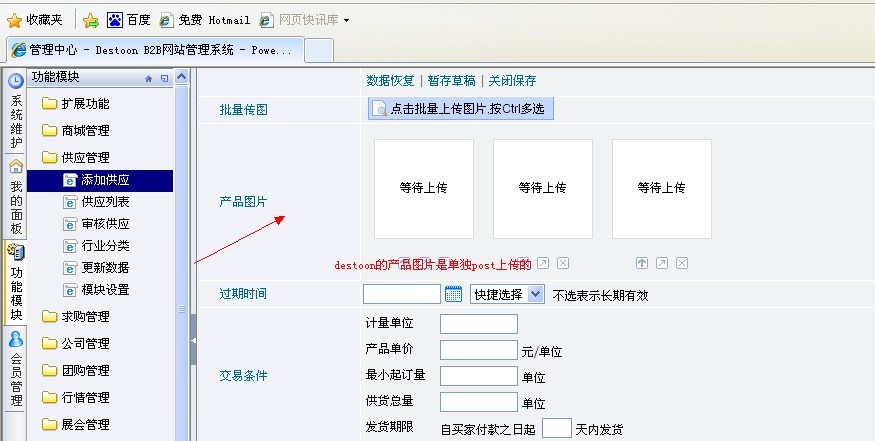Screen dimensions: 875x441
Task: Select 供应列表 in the tree
Action: coord(105,202)
